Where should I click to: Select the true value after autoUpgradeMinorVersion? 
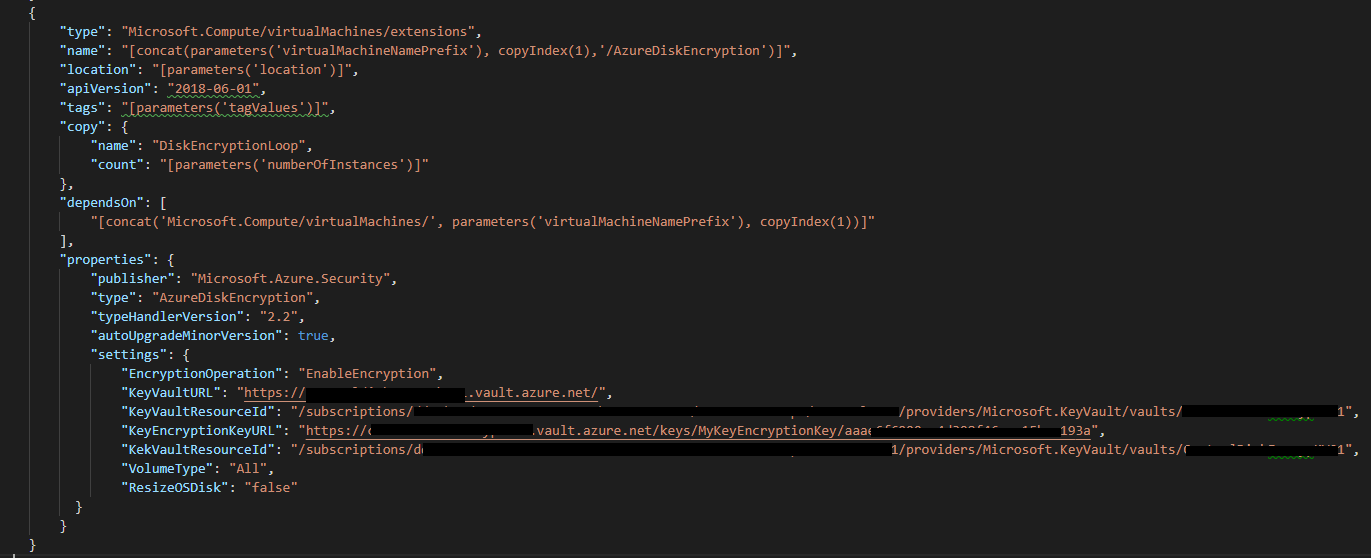[313, 336]
